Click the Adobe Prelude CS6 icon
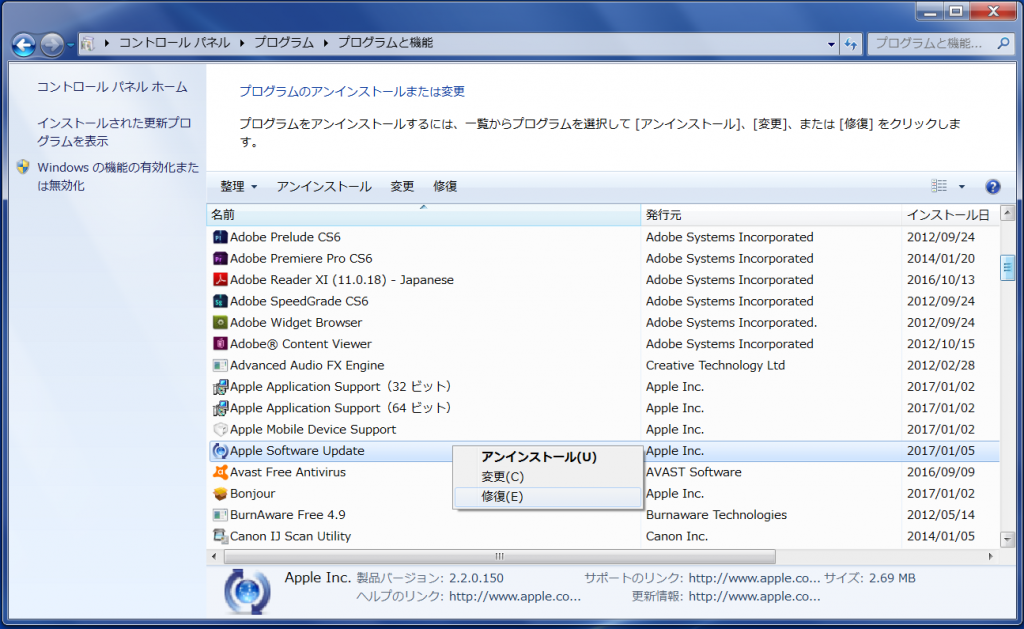 tap(220, 237)
